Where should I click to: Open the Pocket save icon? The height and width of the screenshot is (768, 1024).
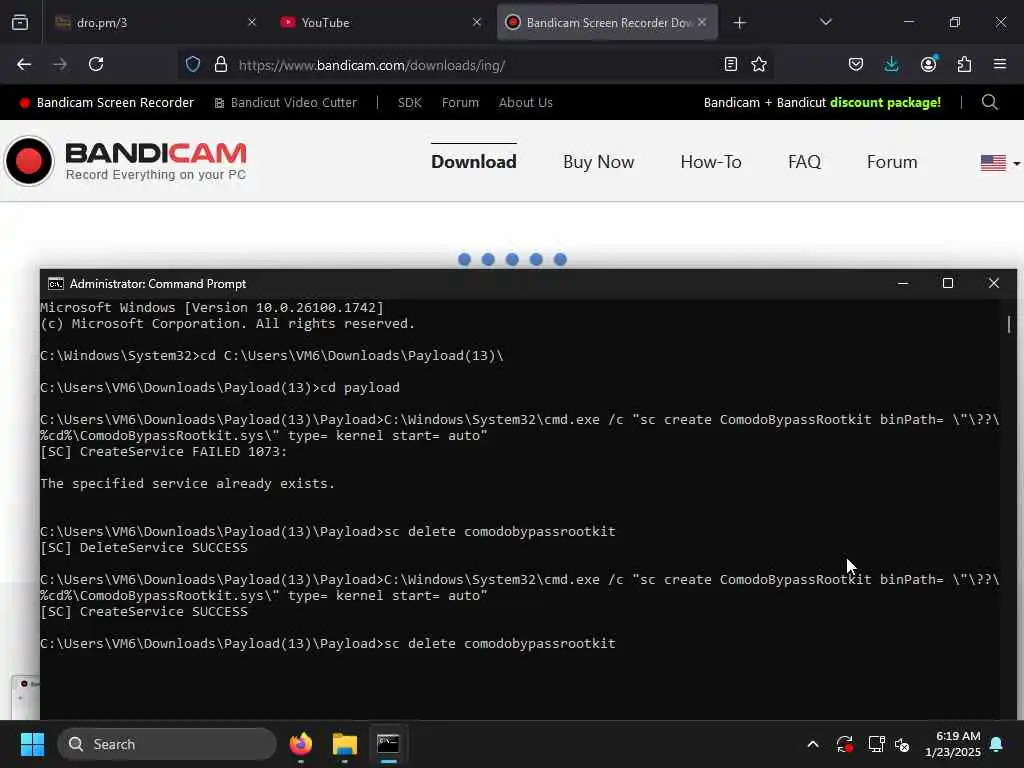[x=856, y=65]
